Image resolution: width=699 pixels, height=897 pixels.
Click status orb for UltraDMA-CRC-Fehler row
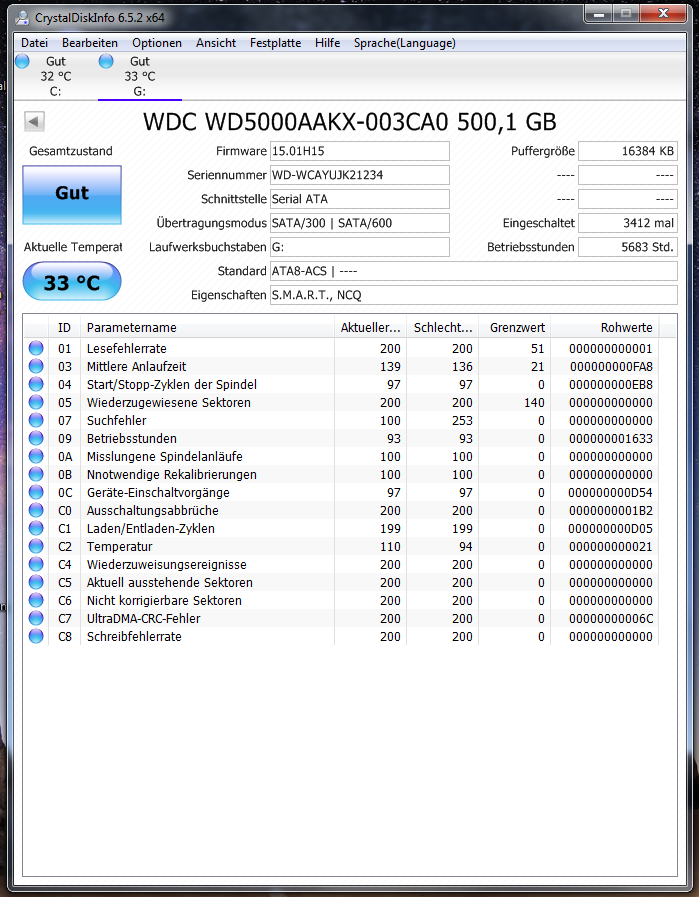point(36,618)
